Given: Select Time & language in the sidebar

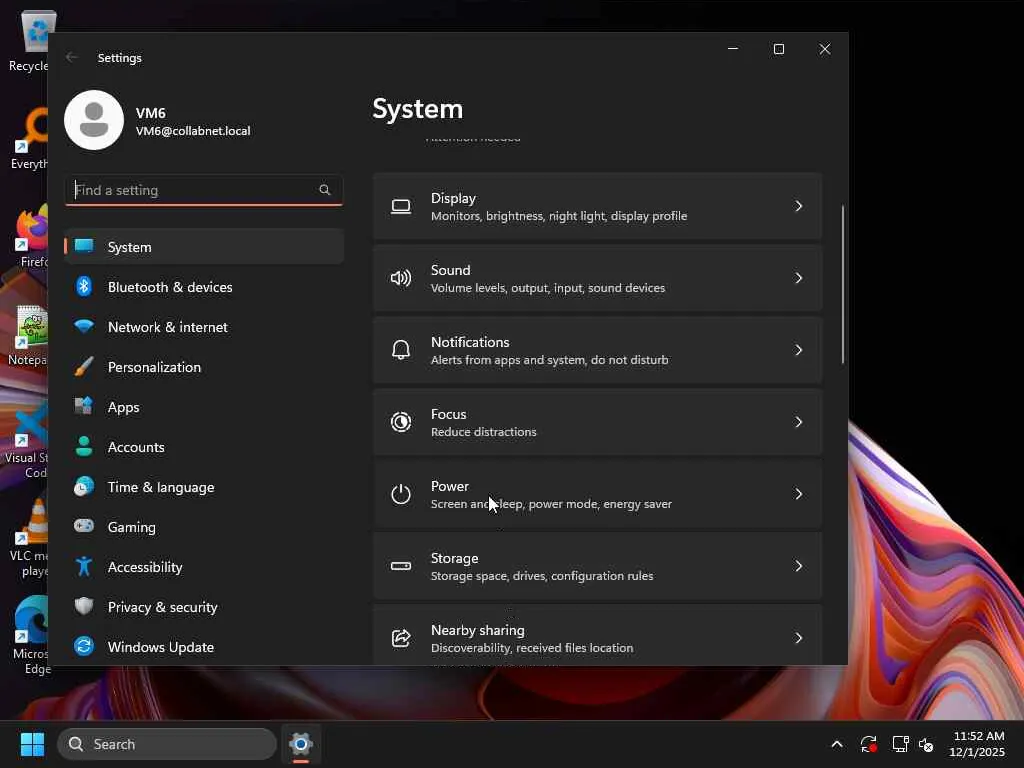Looking at the screenshot, I should (x=160, y=487).
